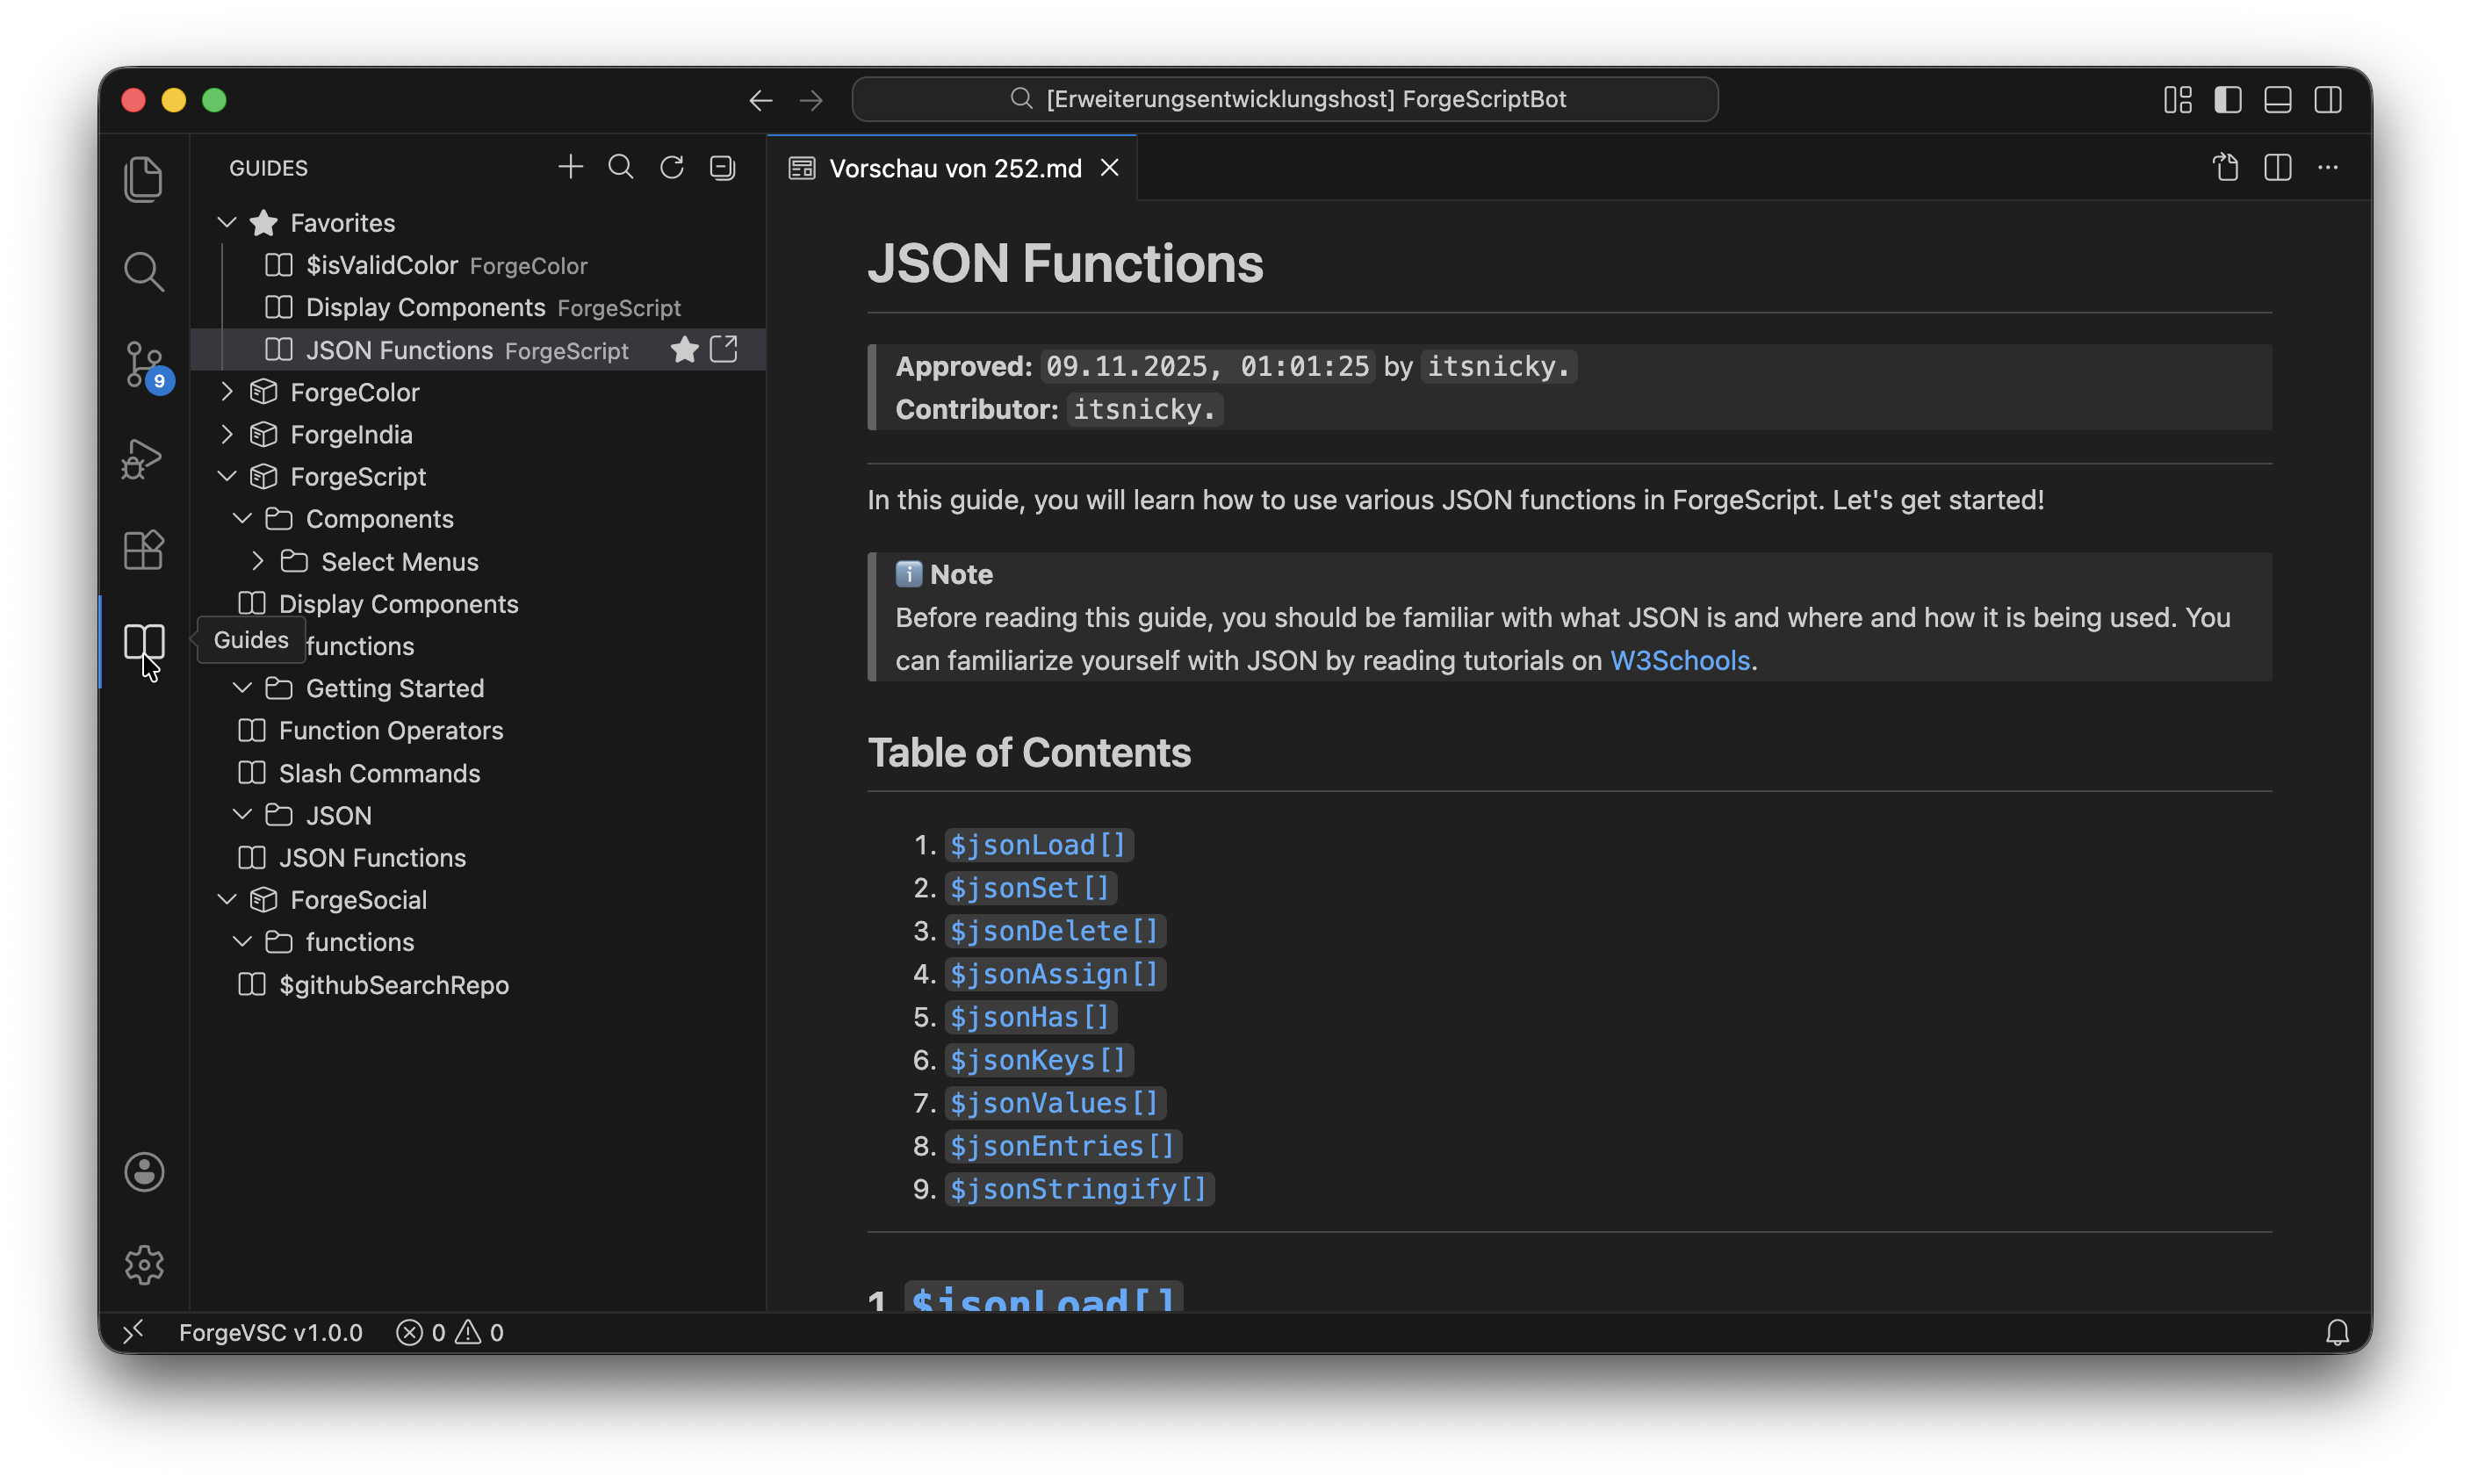Unstar JSON Functions from favorites
The height and width of the screenshot is (1484, 2471).
coord(684,349)
